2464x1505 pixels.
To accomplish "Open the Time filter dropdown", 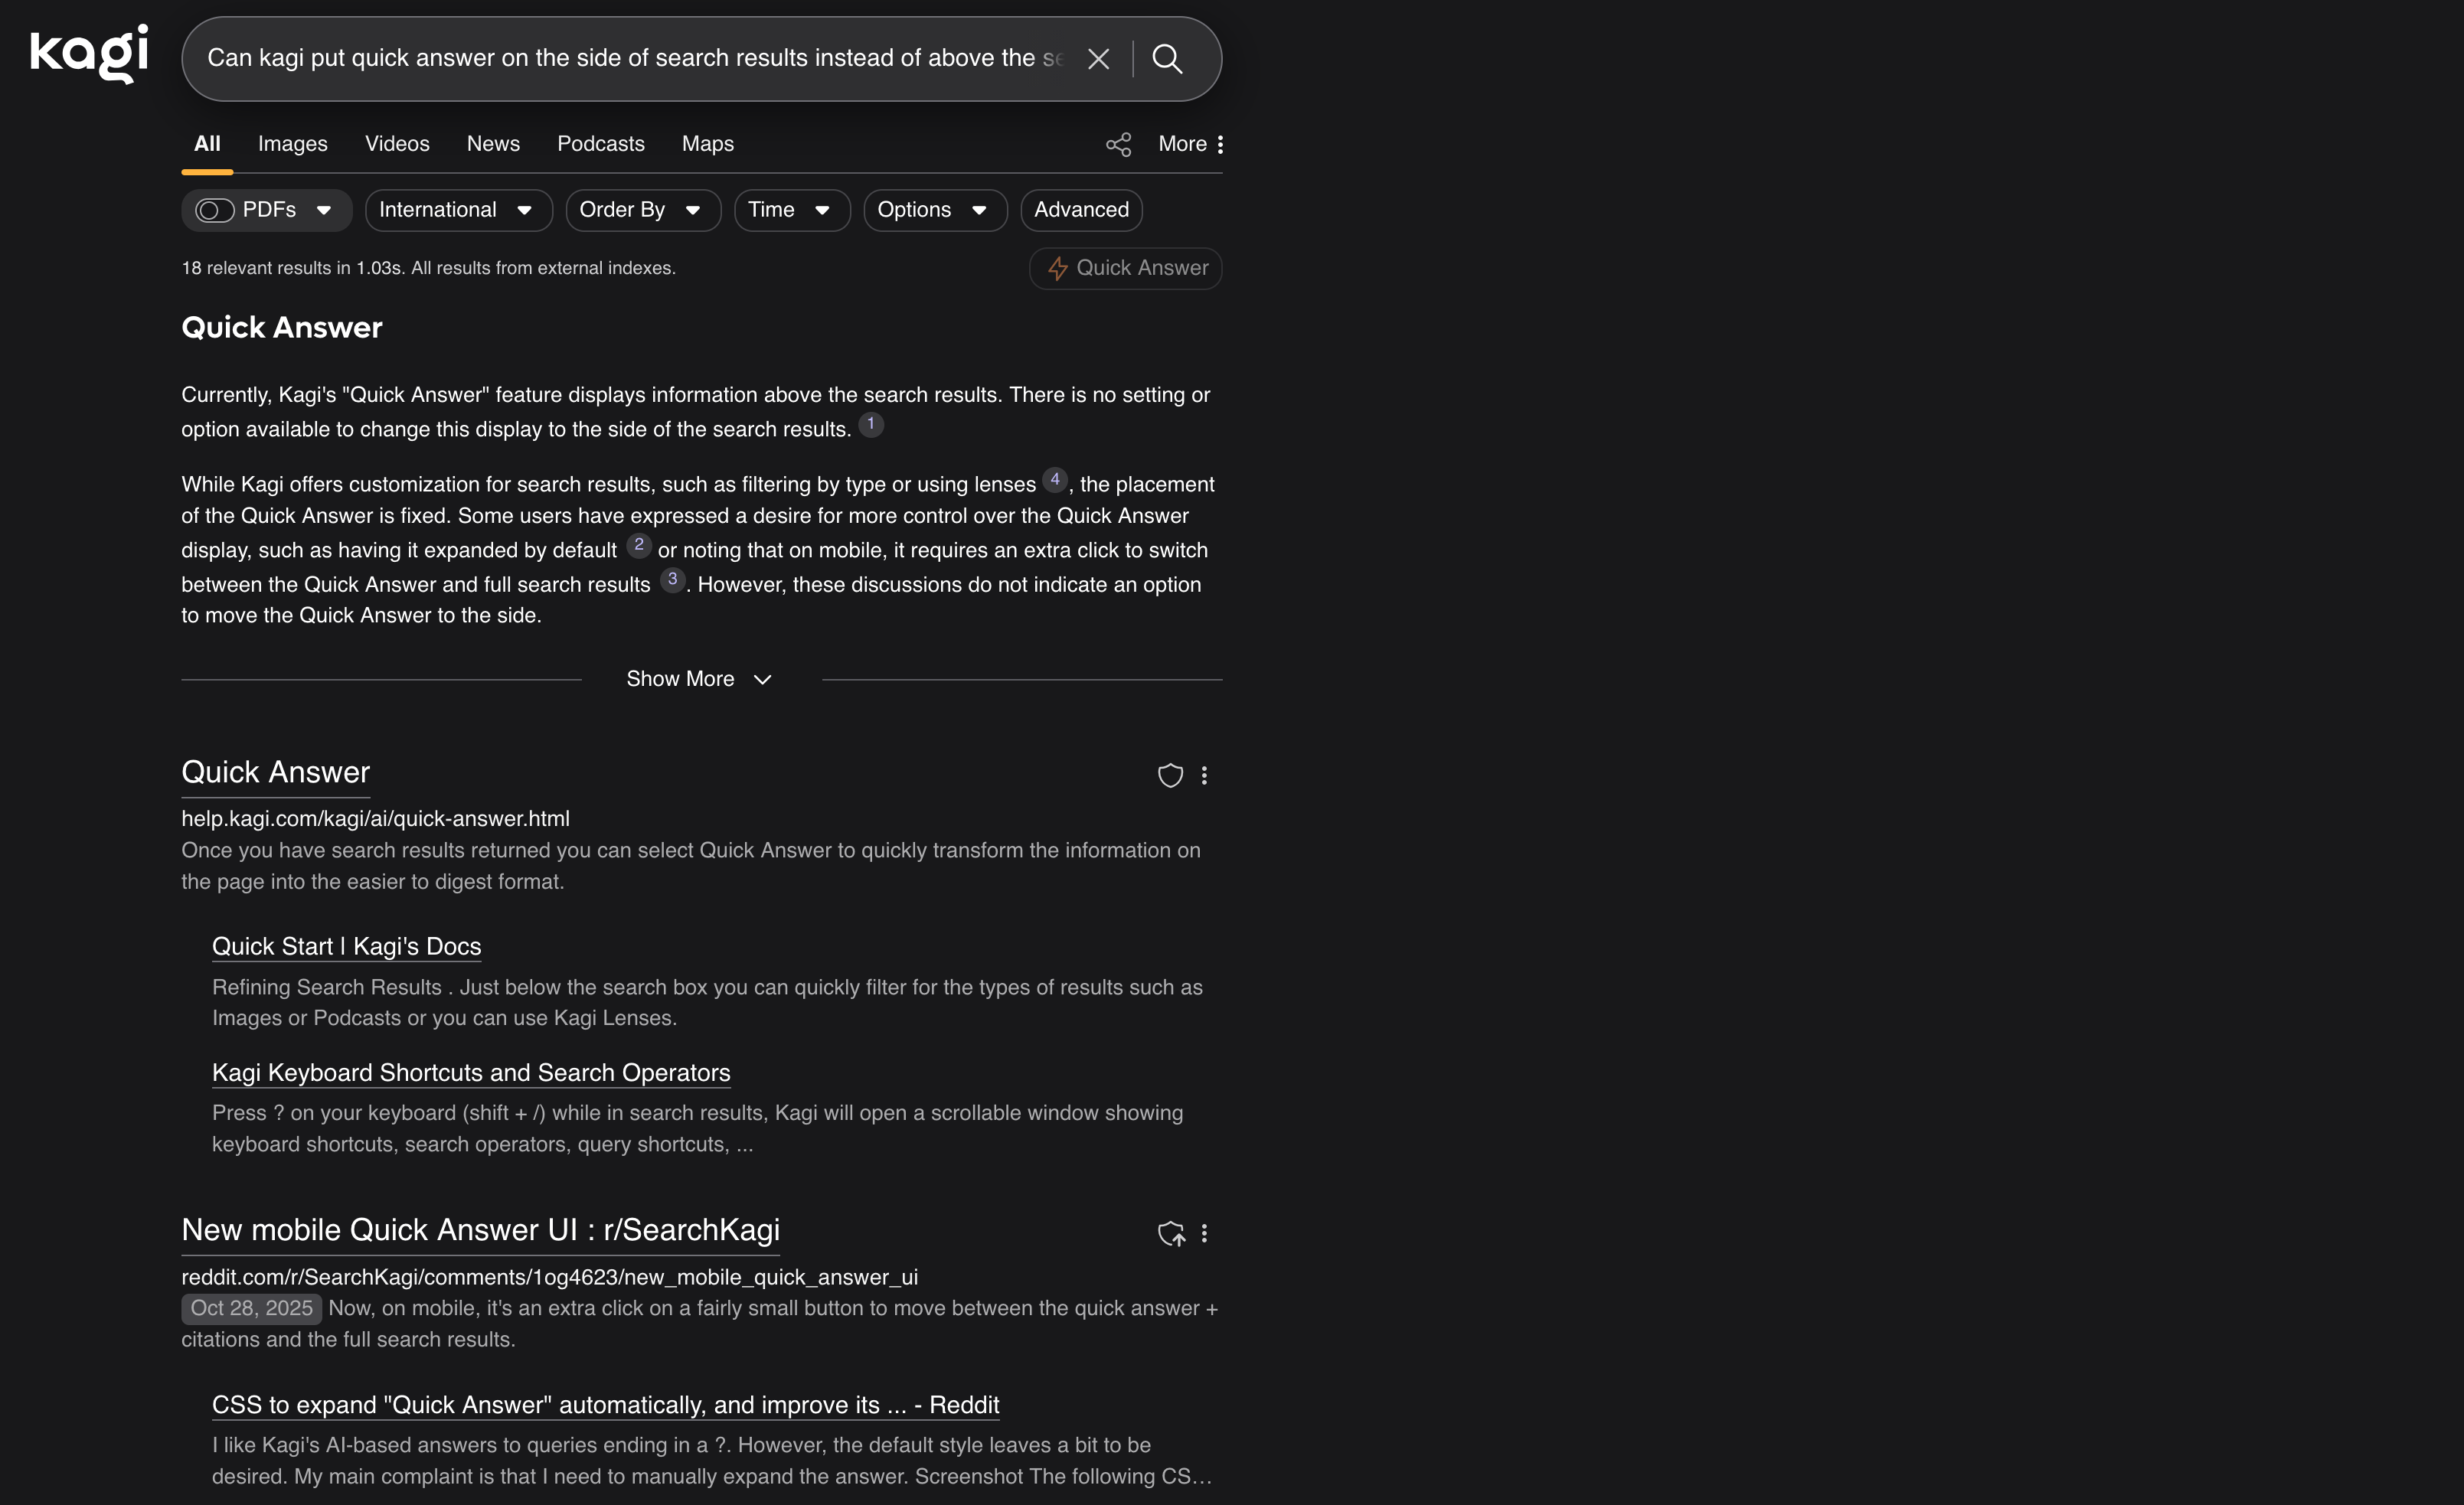I will click(x=791, y=210).
